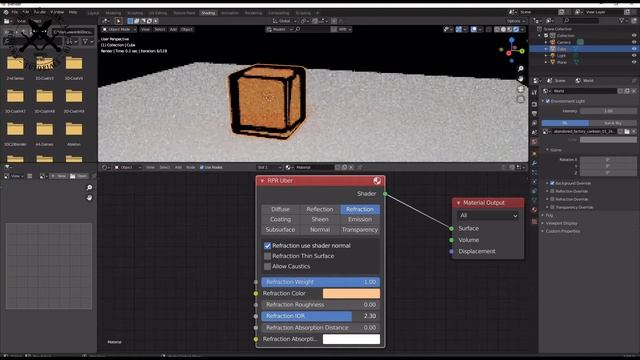The image size is (640, 360).
Task: Open the Tool settings tab icon in Properties
Action: 534,93
